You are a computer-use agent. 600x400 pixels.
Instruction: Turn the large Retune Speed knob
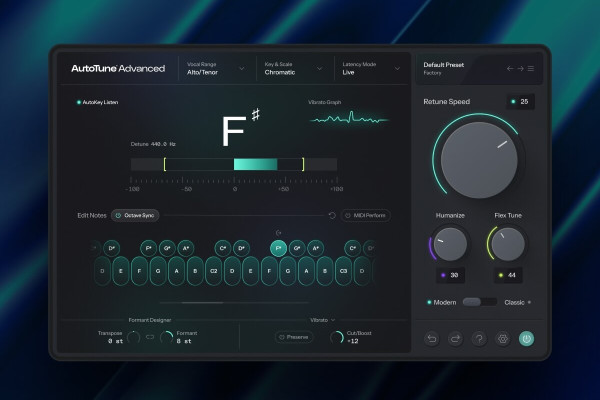(479, 160)
